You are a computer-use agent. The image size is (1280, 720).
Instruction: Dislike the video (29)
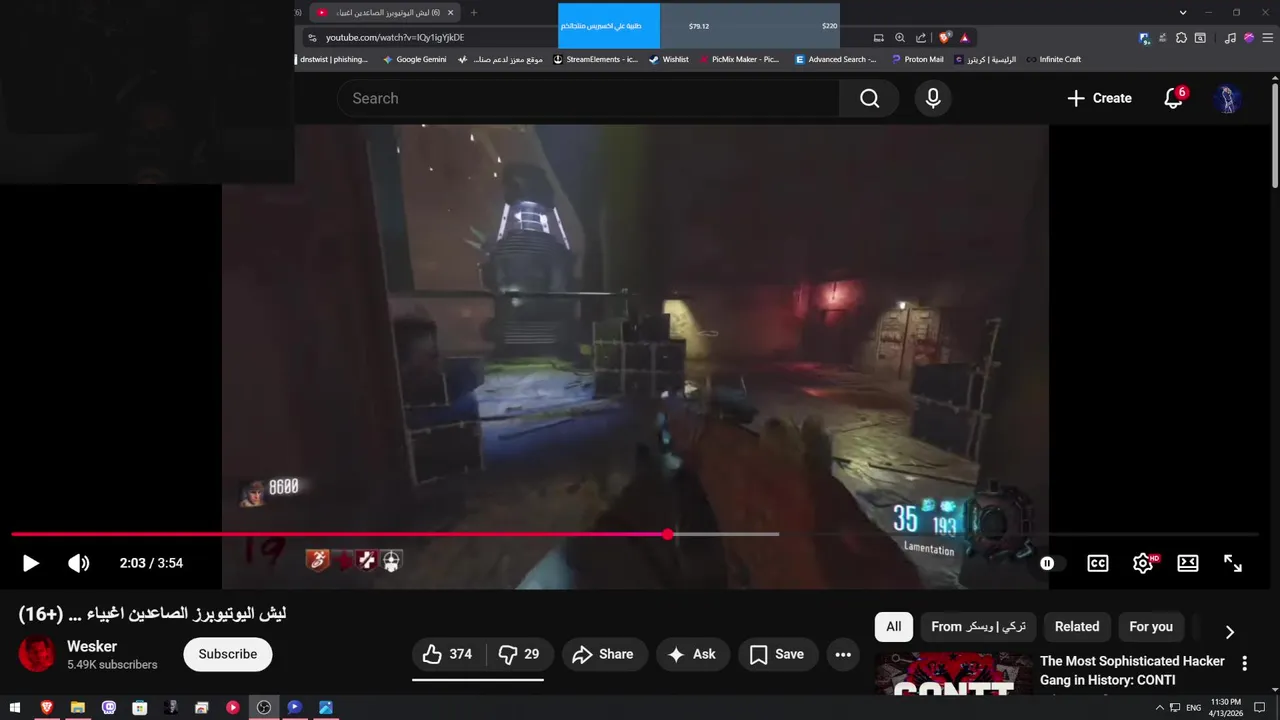tap(518, 654)
